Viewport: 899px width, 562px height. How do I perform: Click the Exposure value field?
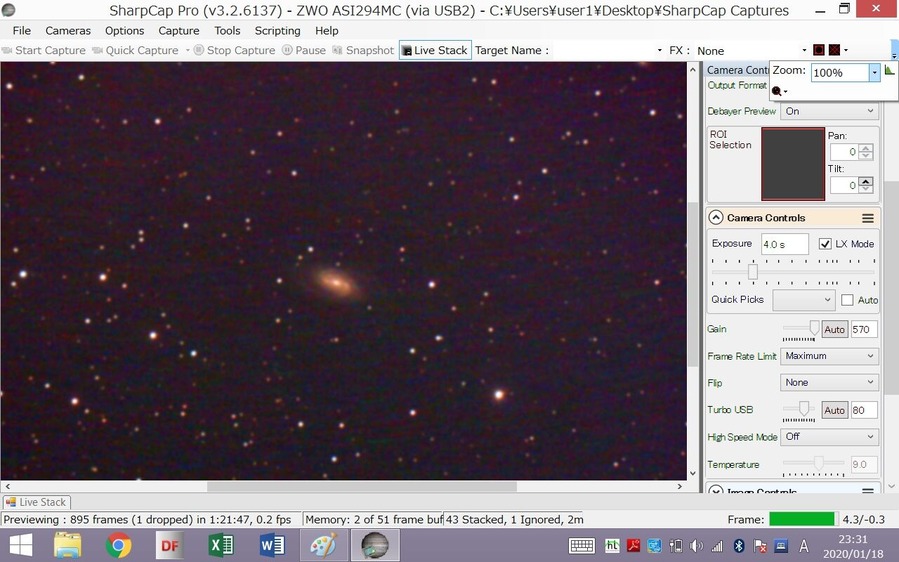click(x=784, y=244)
